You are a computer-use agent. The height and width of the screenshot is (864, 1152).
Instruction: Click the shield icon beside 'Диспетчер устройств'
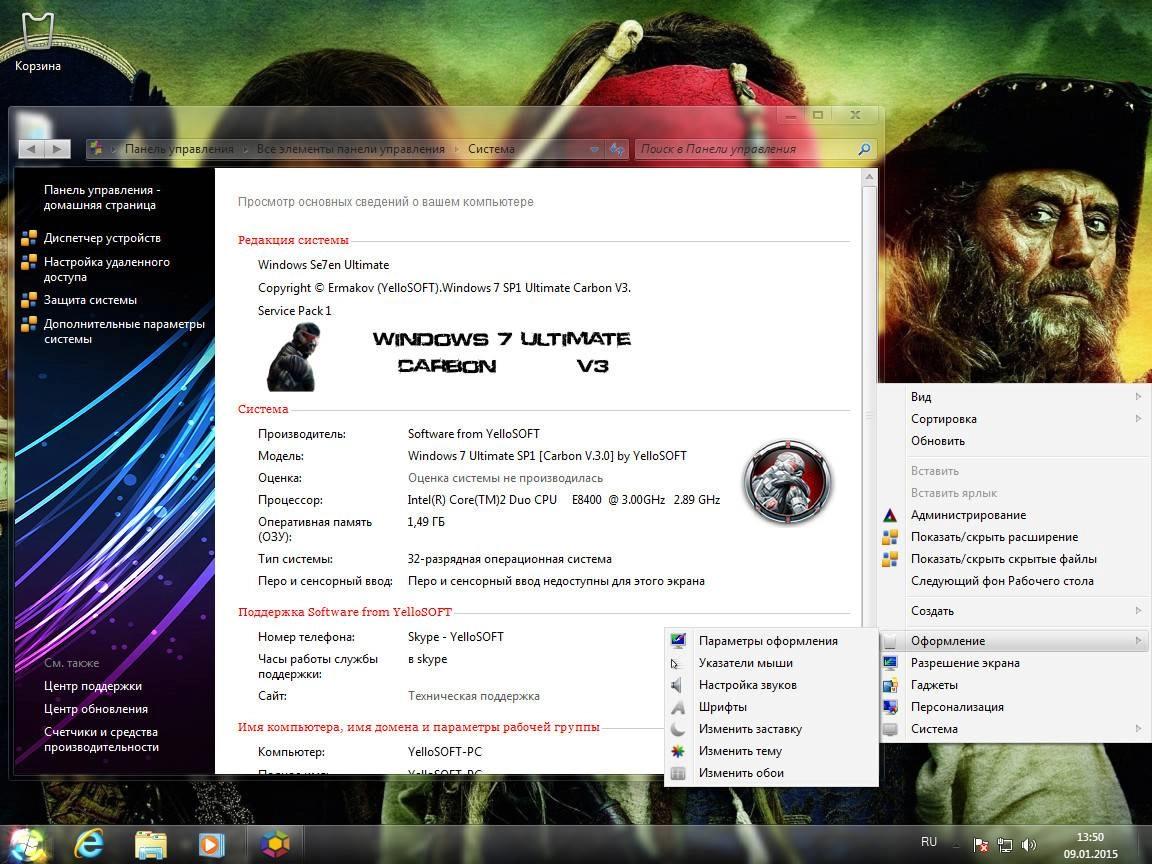pyautogui.click(x=29, y=238)
